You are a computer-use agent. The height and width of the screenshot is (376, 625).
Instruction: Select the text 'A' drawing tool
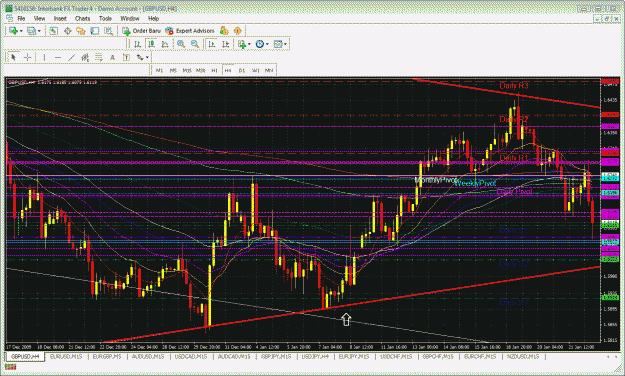[112, 57]
